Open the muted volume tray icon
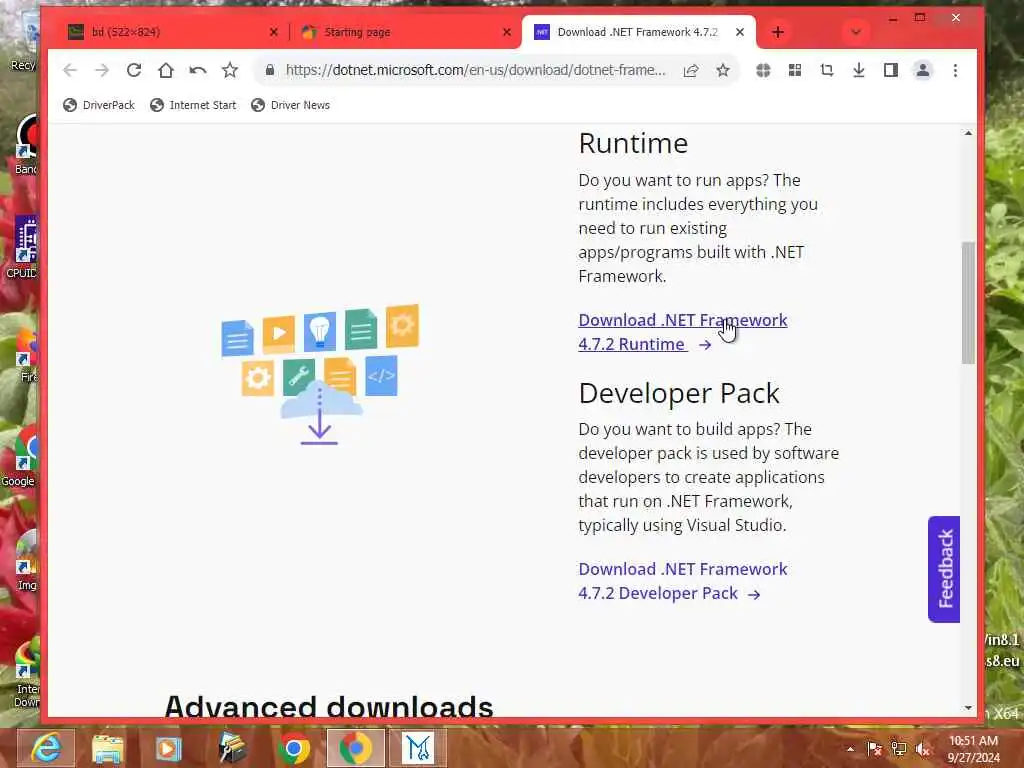This screenshot has width=1024, height=768. 923,749
